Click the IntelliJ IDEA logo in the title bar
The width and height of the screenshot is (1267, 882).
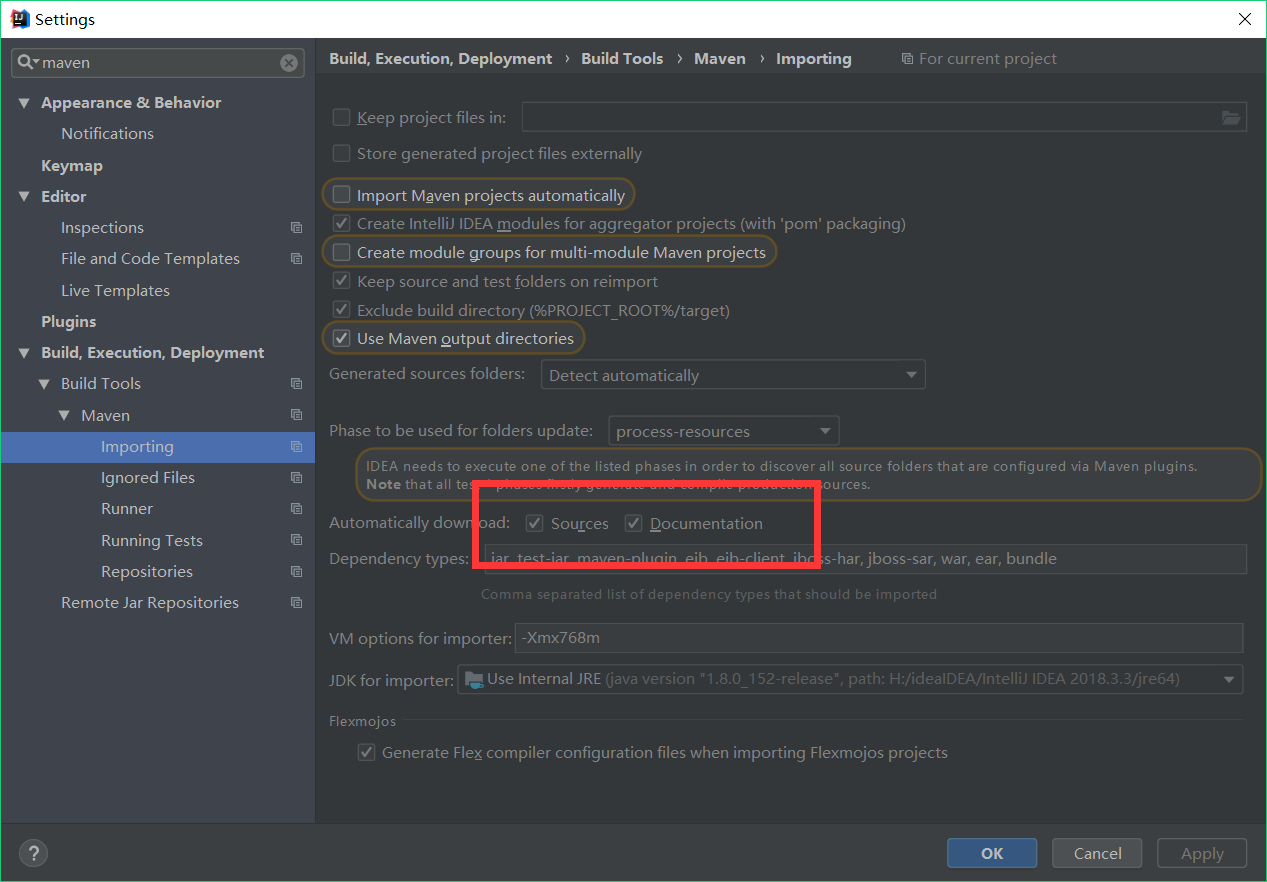click(x=18, y=18)
